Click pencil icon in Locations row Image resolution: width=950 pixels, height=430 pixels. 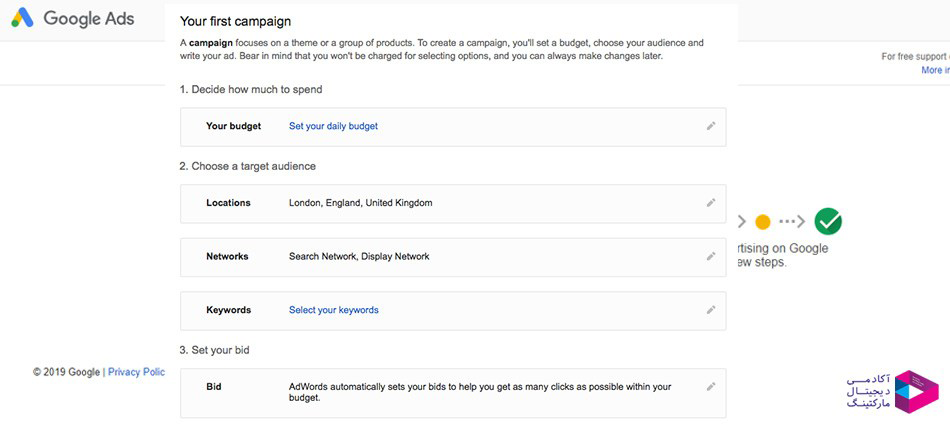coord(711,203)
